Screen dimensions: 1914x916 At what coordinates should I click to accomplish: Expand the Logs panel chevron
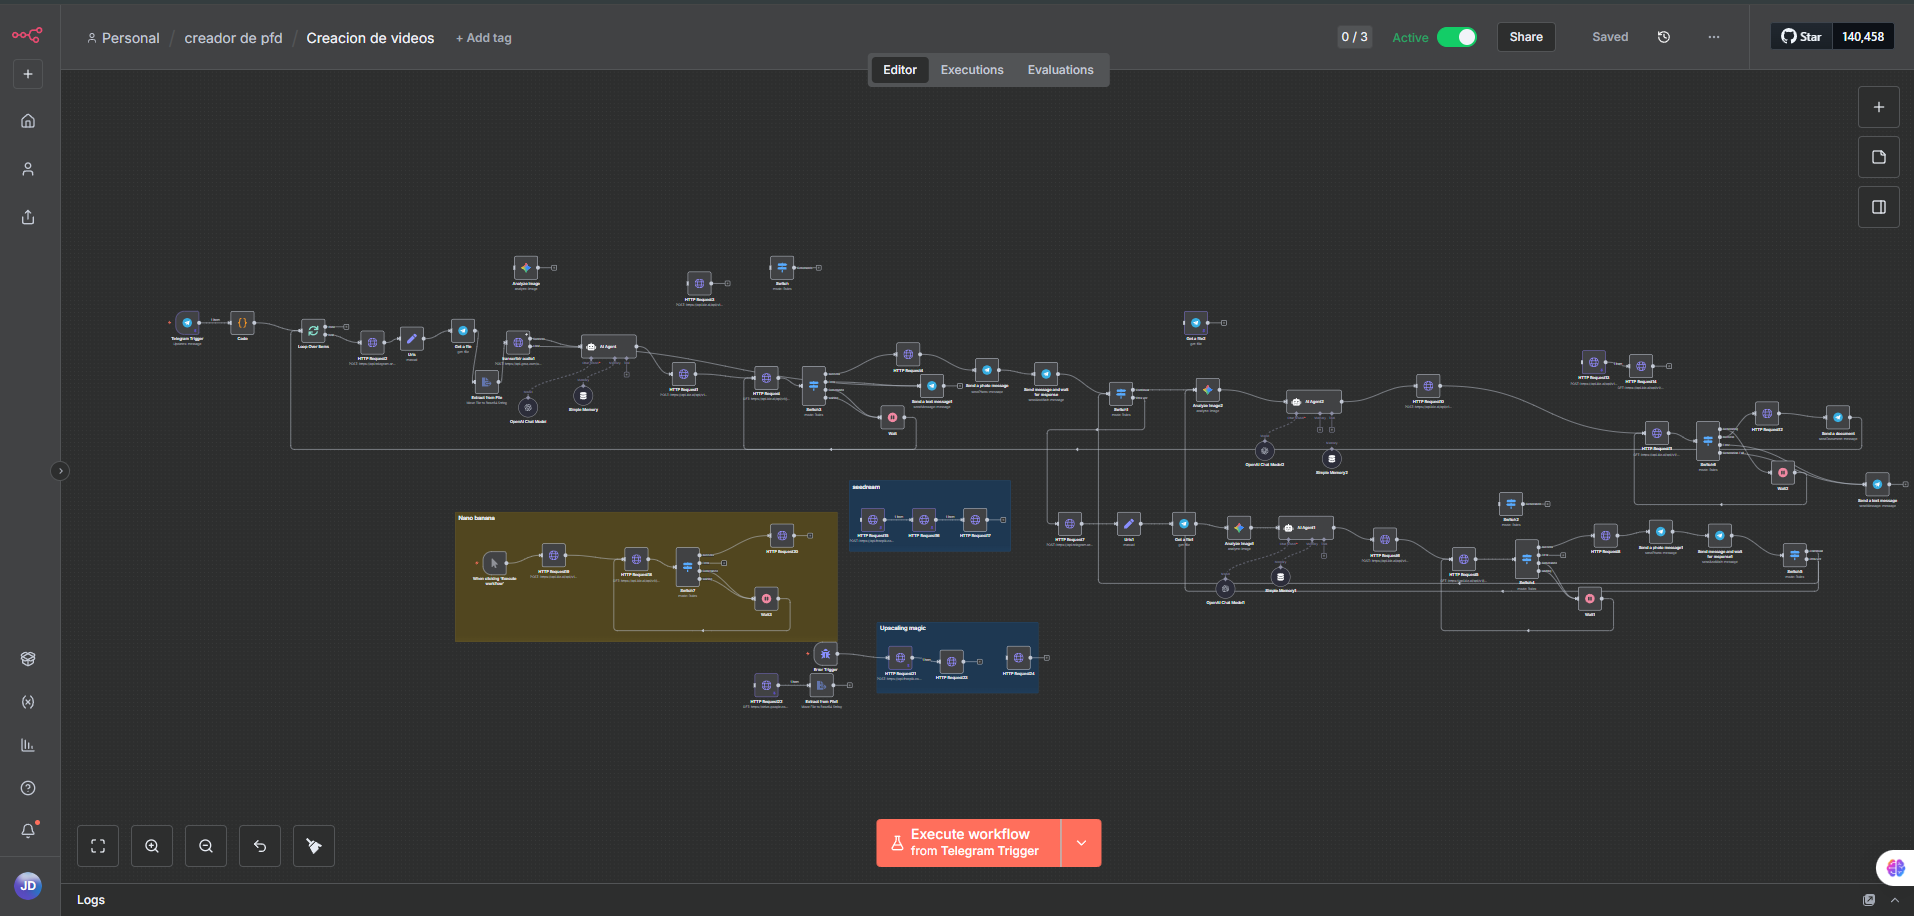[1894, 900]
